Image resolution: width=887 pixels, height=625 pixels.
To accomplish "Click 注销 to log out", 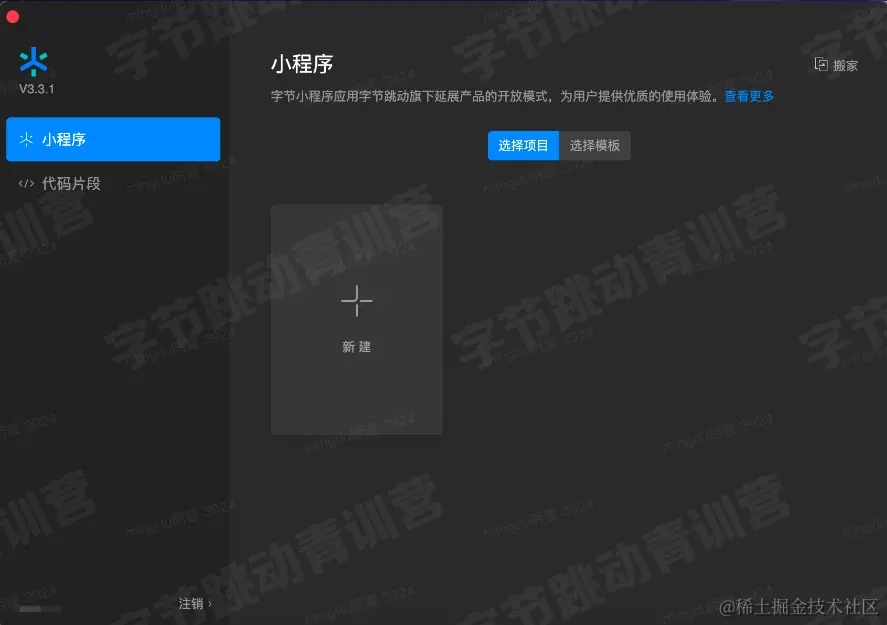I will [x=189, y=604].
